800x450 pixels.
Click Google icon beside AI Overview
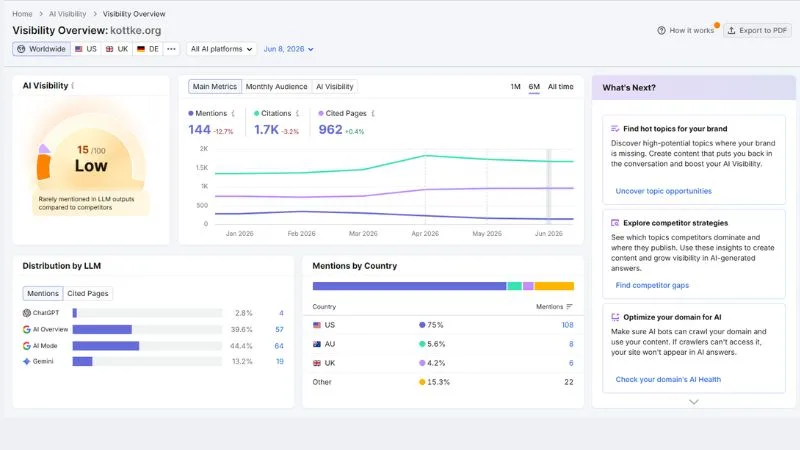(27, 330)
